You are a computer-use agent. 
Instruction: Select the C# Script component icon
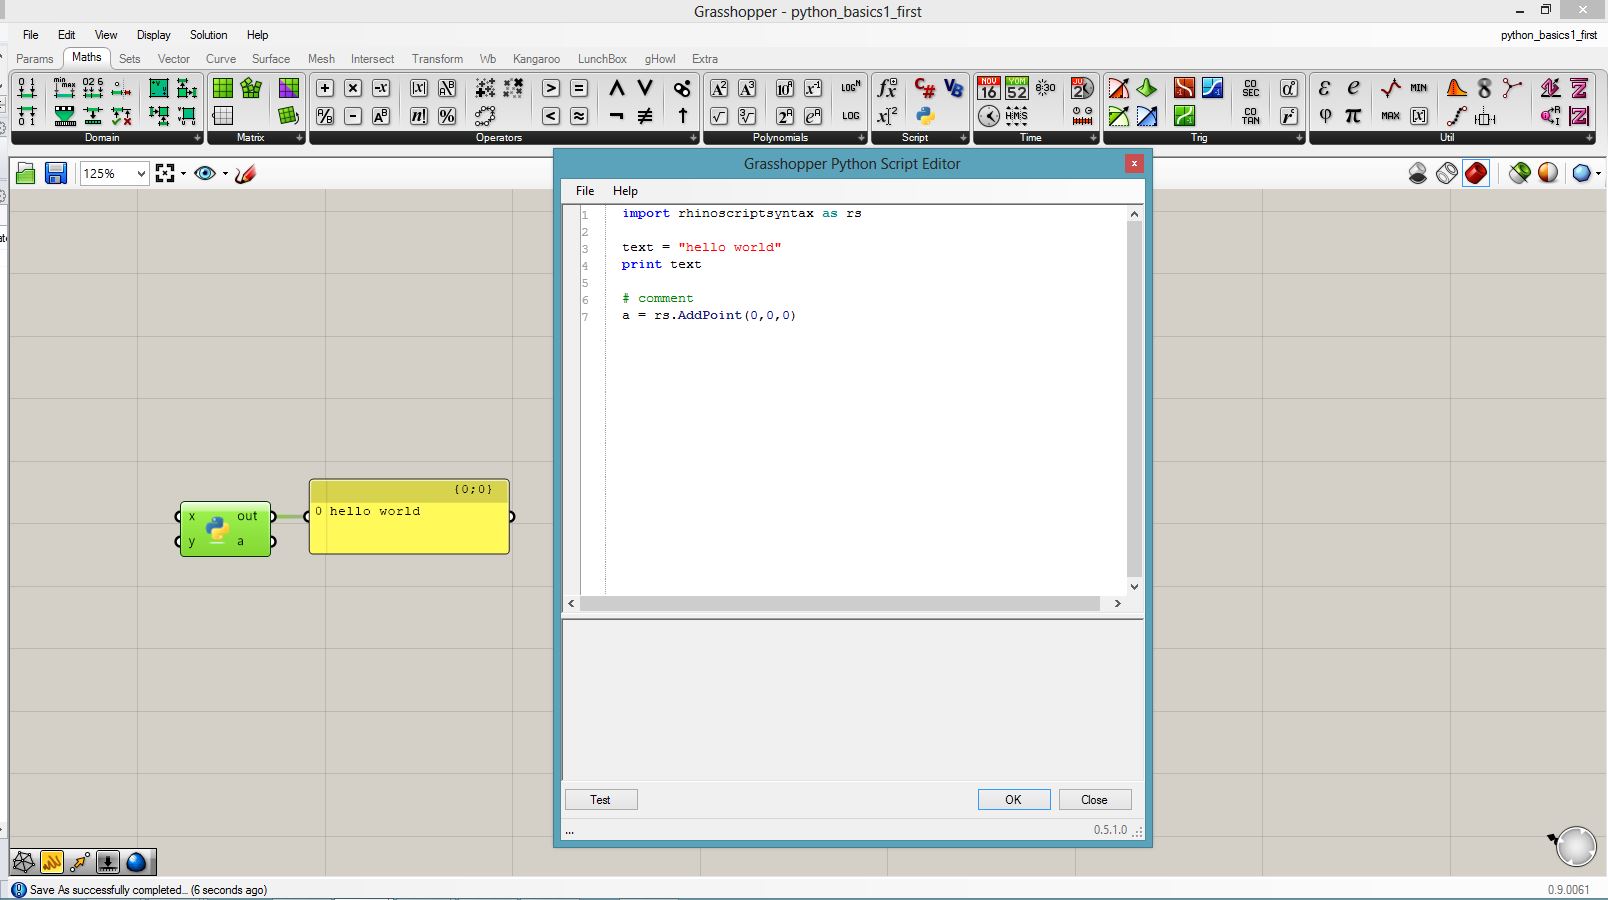pyautogui.click(x=925, y=88)
